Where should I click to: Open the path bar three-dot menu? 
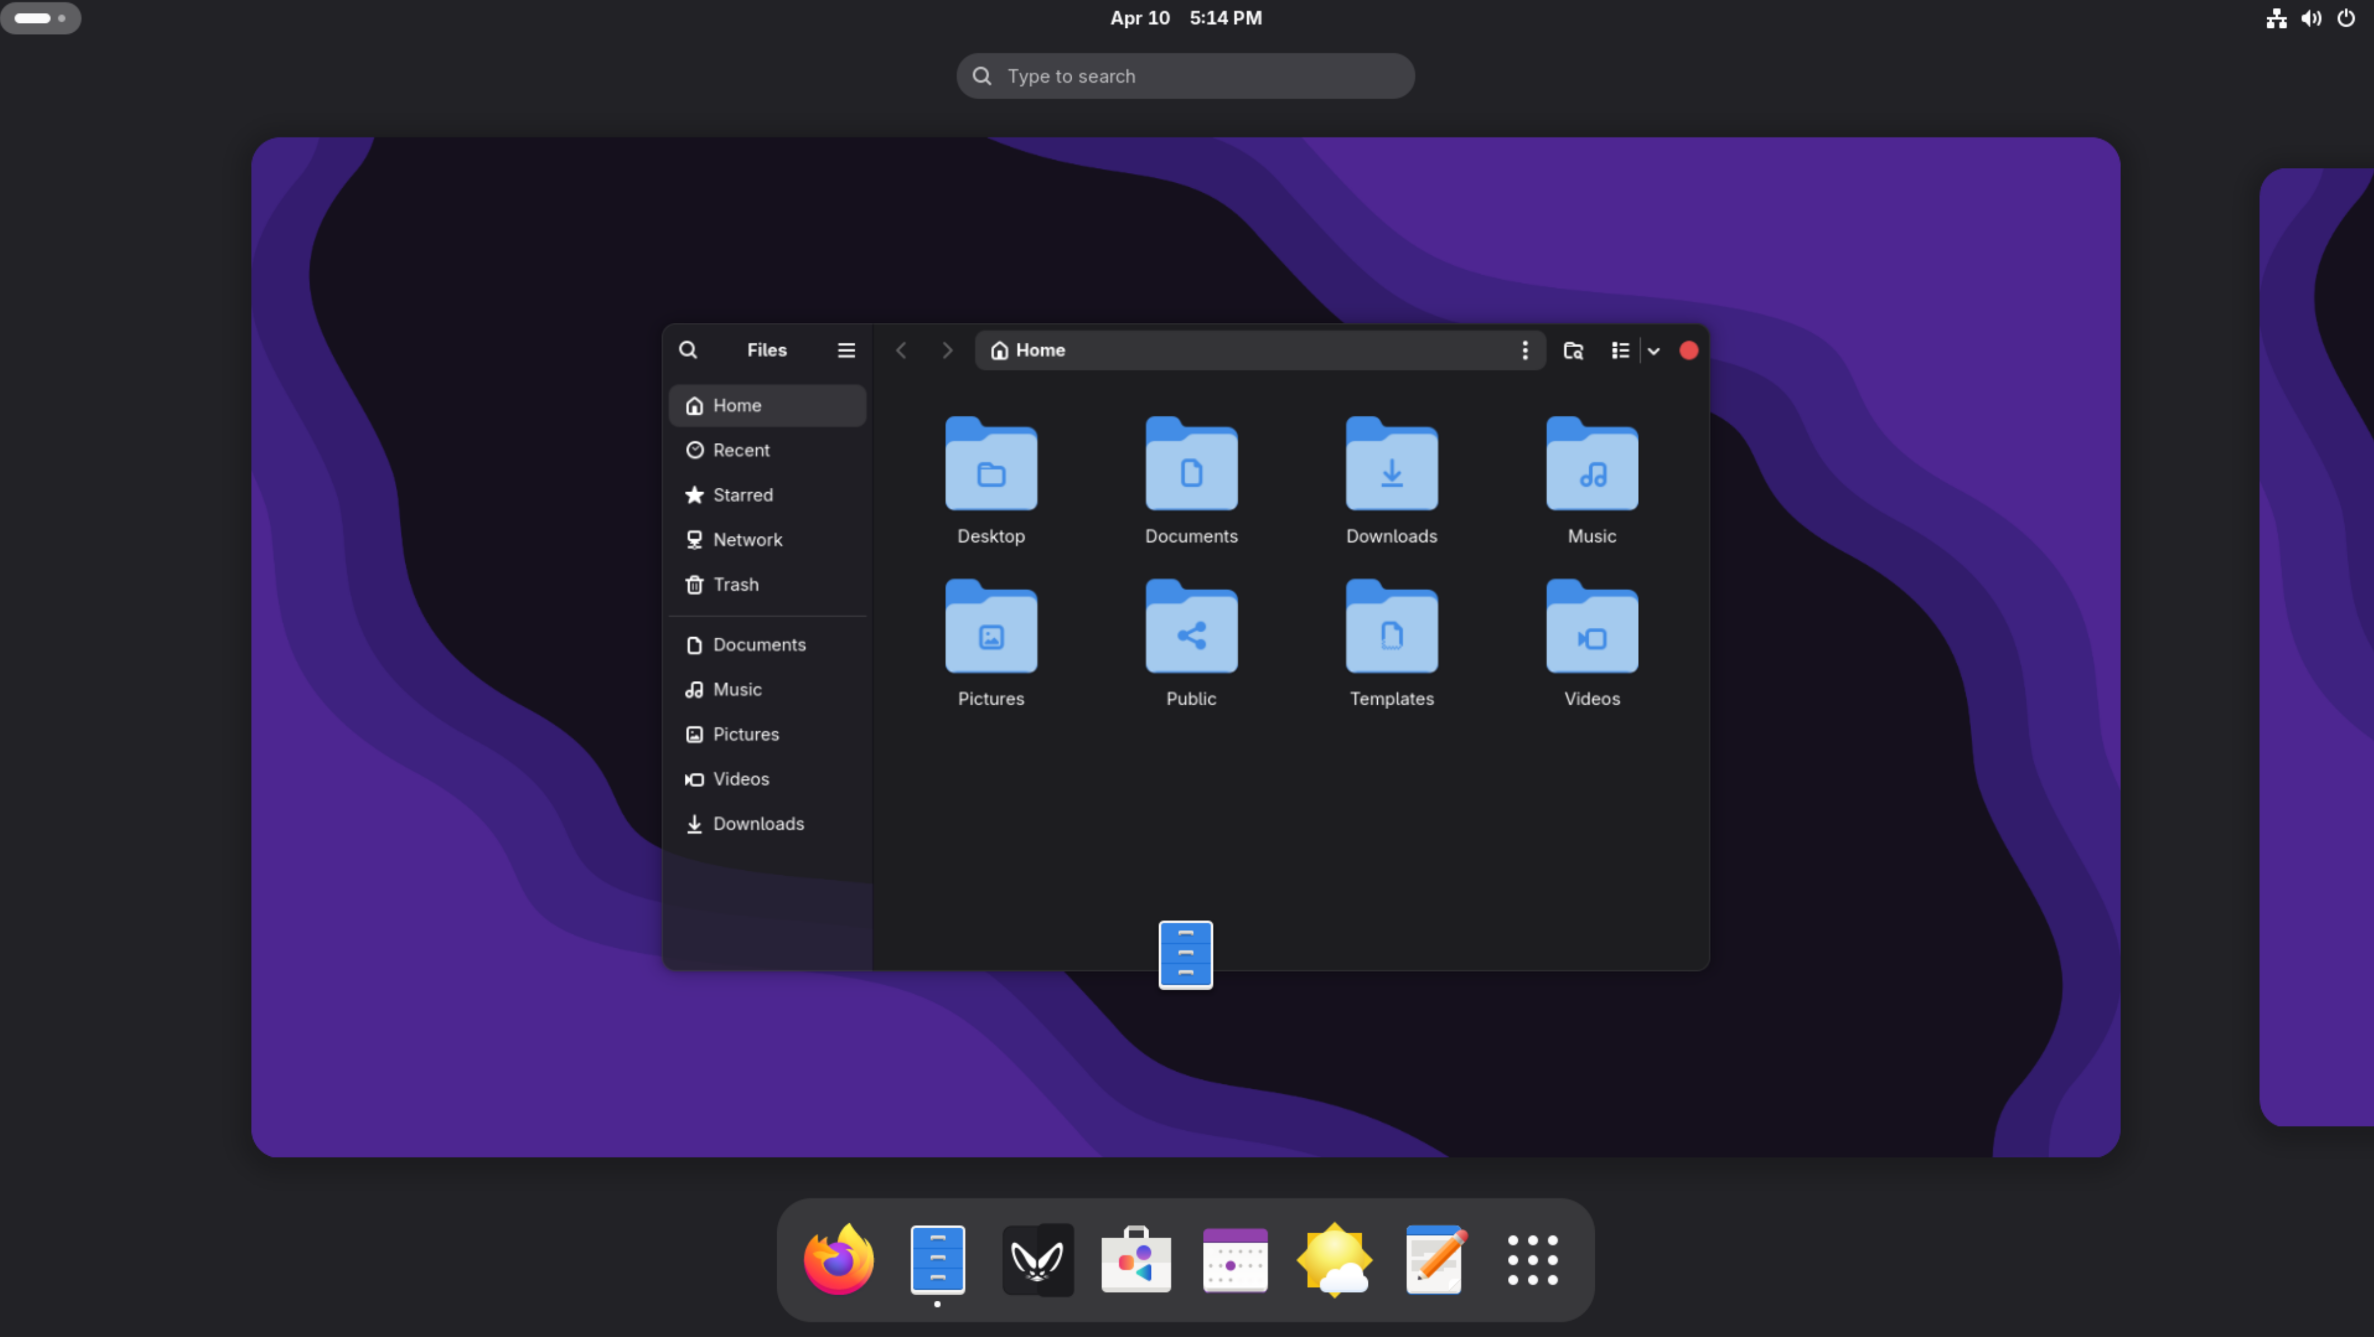coord(1524,350)
